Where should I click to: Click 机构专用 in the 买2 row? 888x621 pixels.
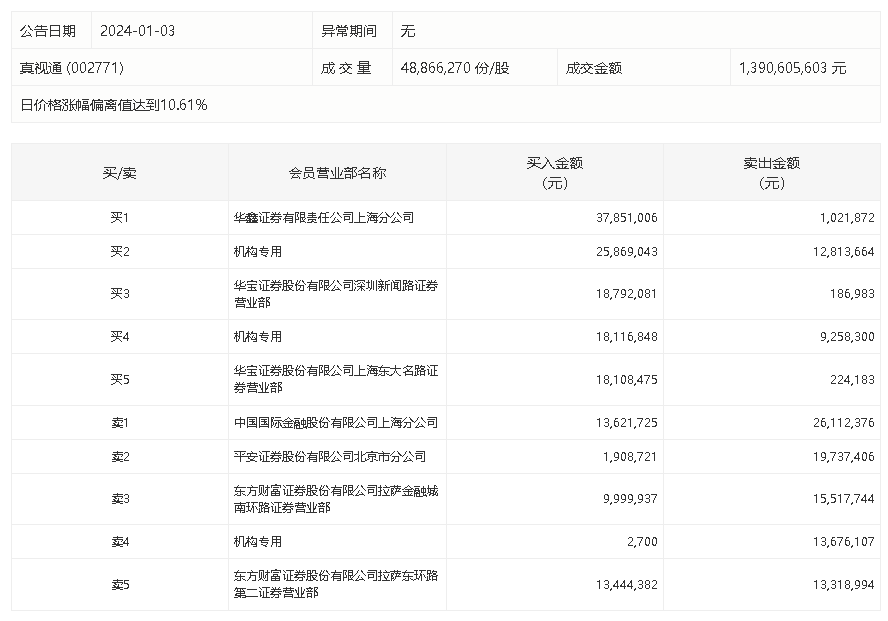coord(257,251)
